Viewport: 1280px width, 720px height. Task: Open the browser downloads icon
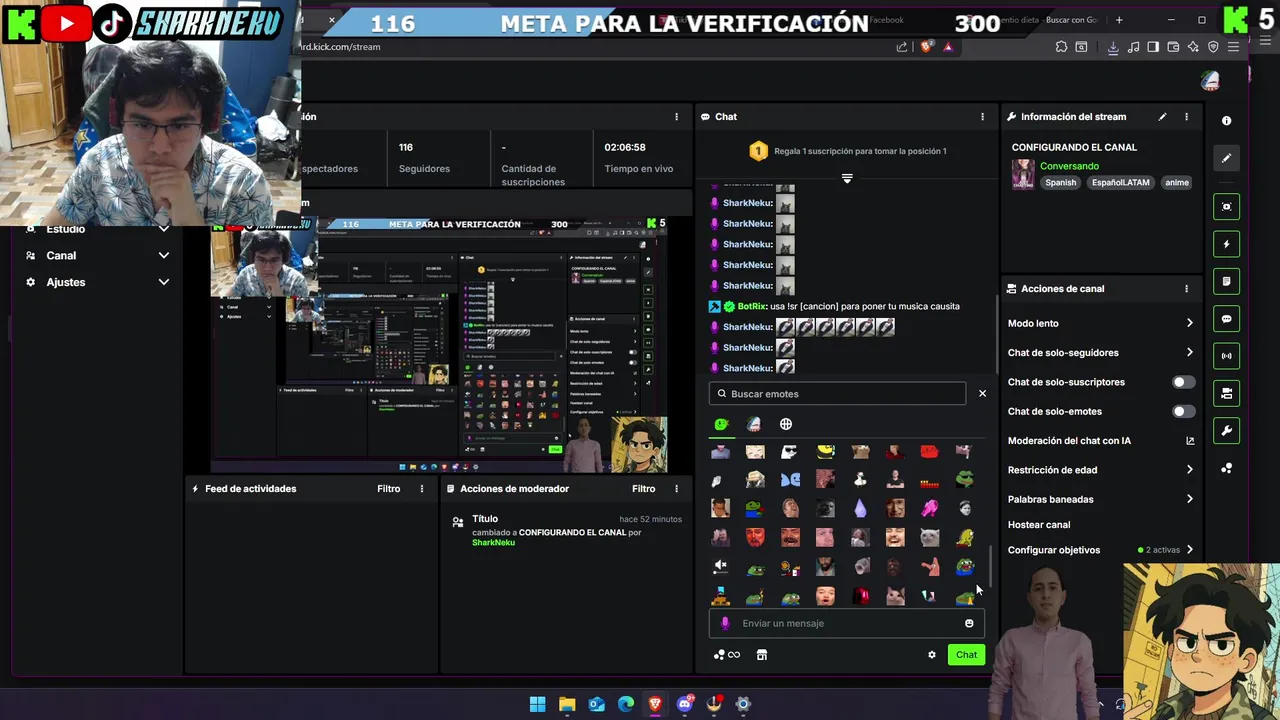[x=1113, y=46]
